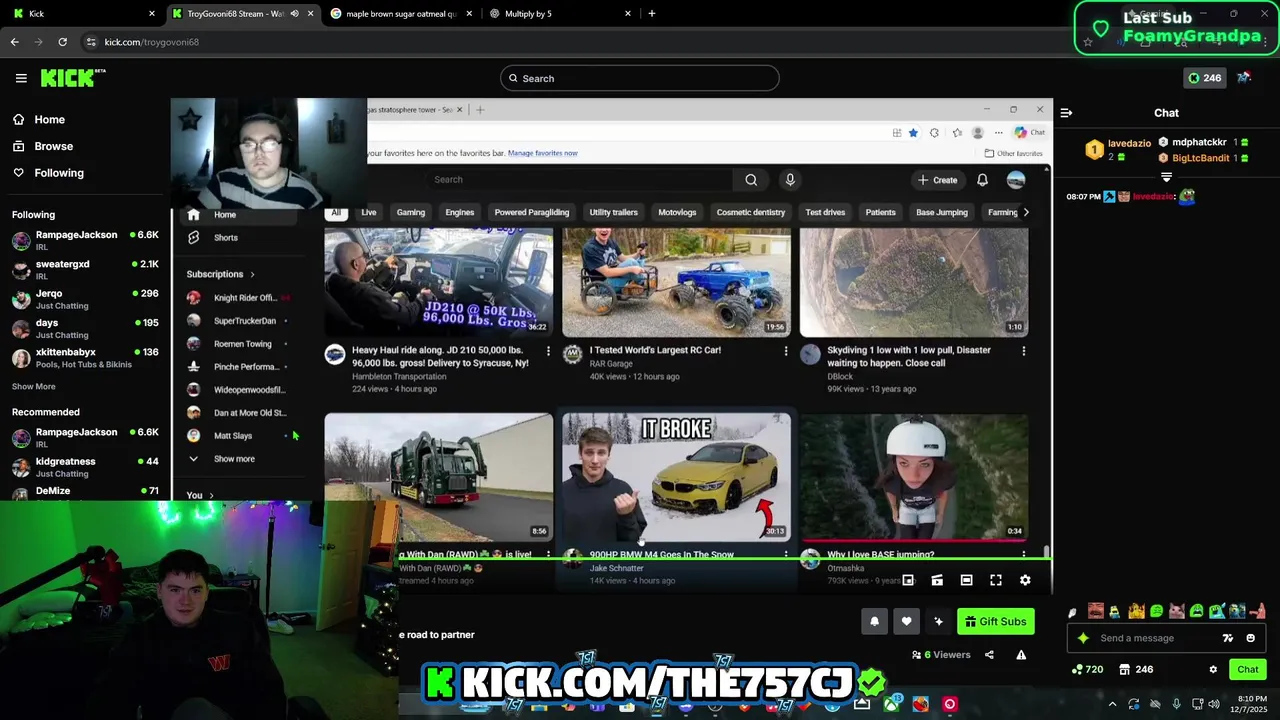Switch to maple brown sugar oatmeal tab
Image resolution: width=1280 pixels, height=720 pixels.
pos(400,14)
